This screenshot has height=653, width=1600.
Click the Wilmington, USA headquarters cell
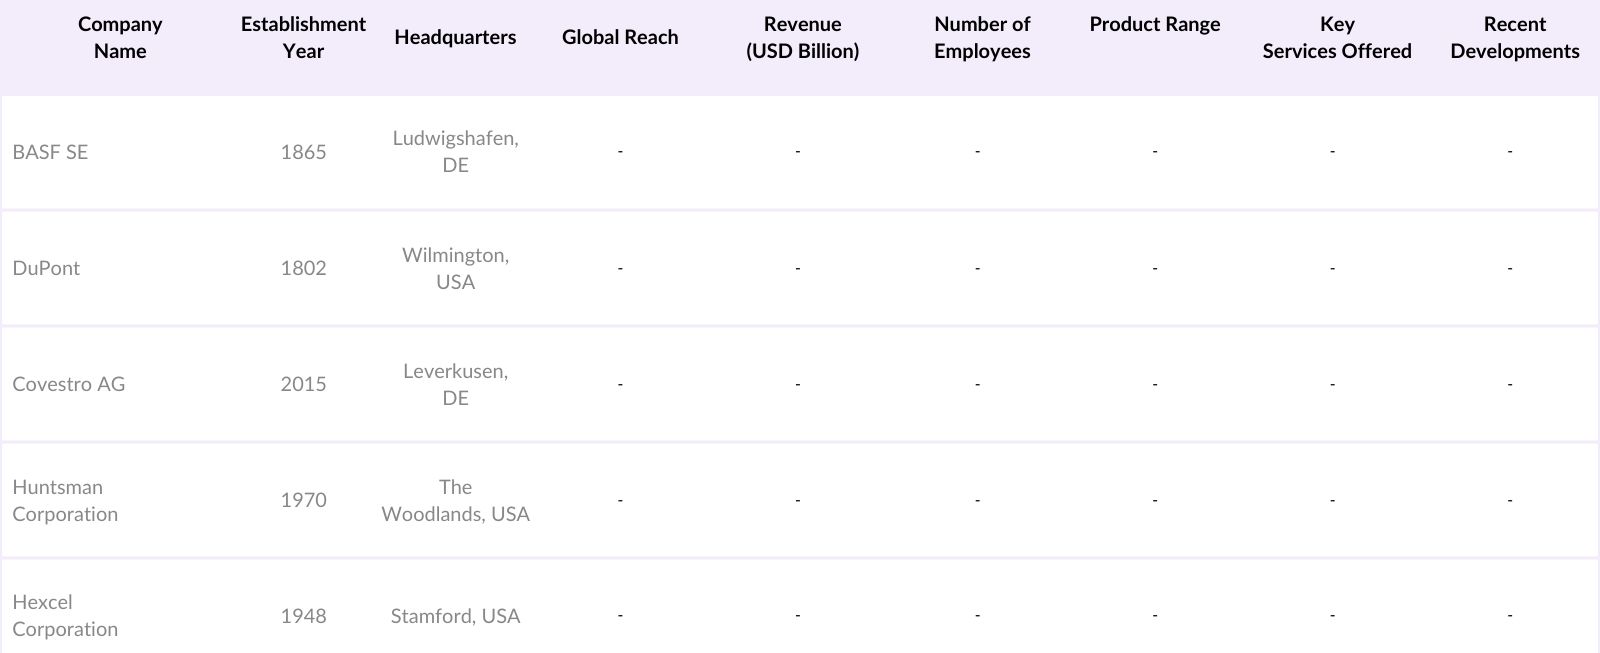(x=455, y=268)
